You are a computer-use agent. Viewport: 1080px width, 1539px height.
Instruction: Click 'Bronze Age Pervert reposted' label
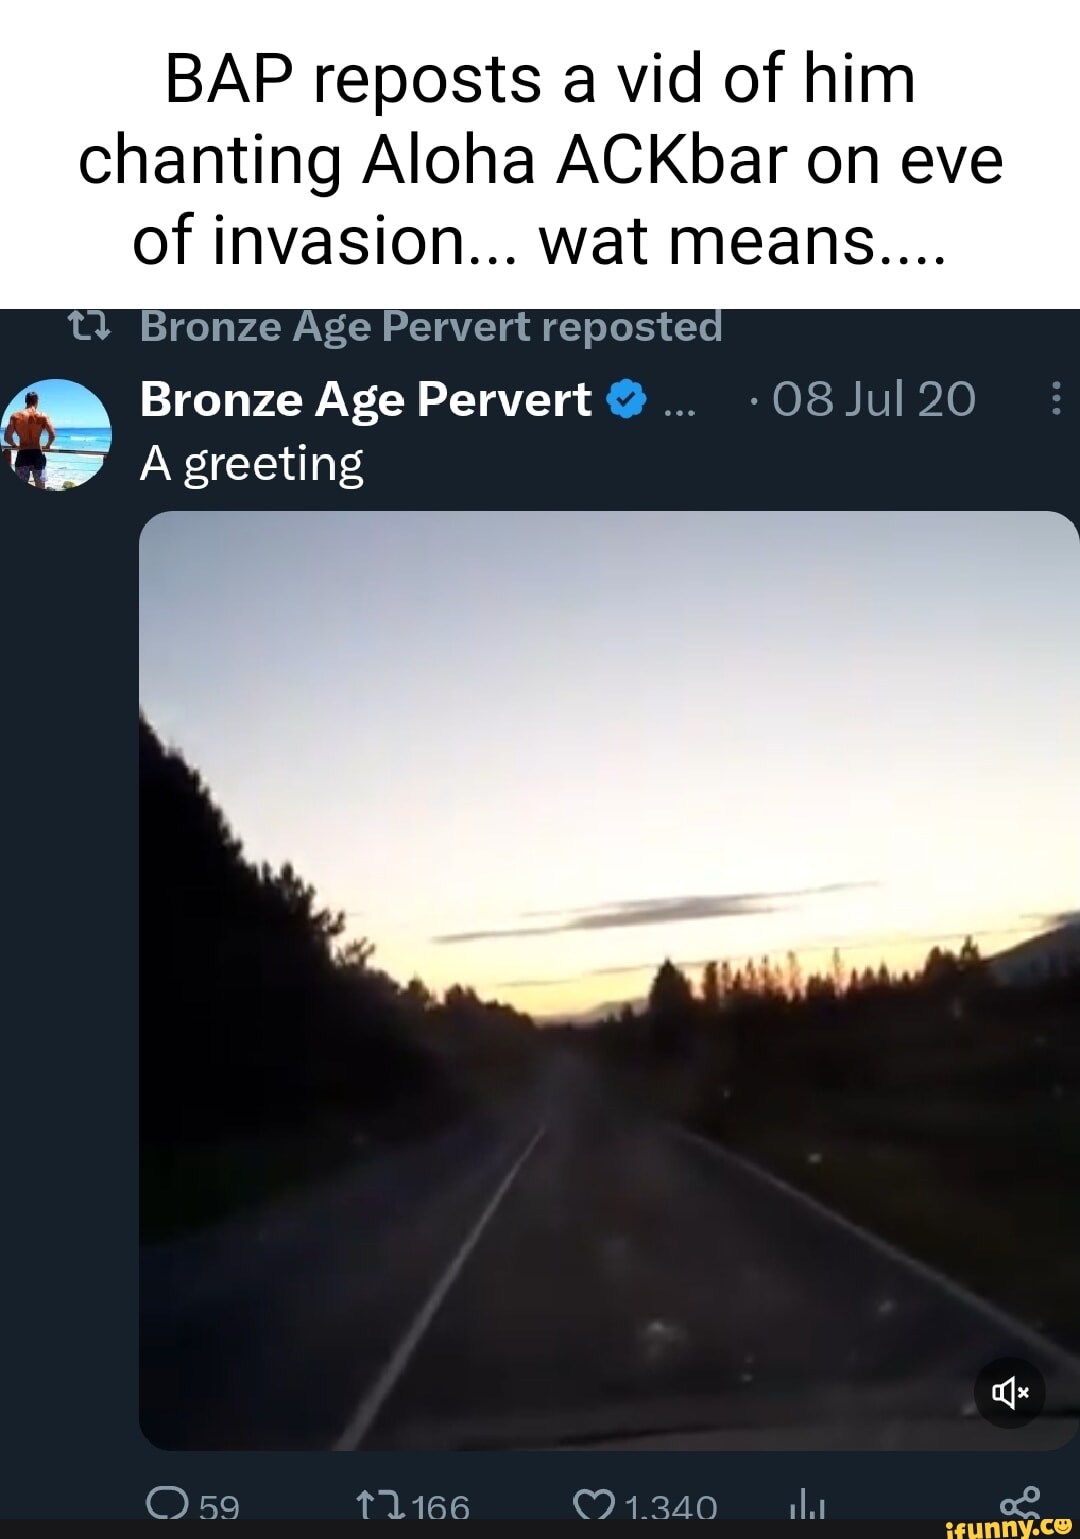pyautogui.click(x=431, y=326)
